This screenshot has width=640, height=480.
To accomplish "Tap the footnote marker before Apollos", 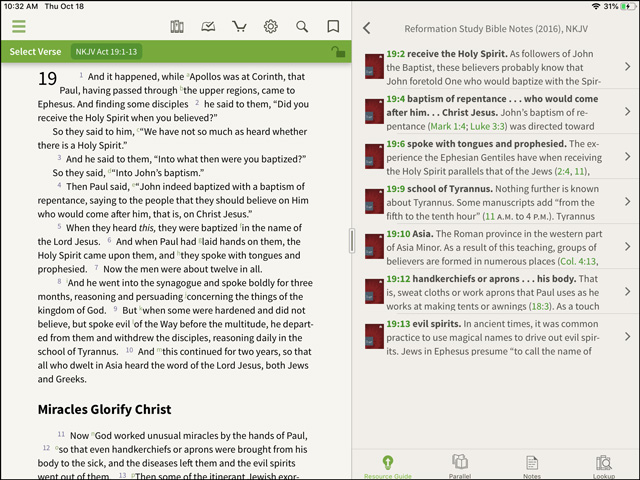I will point(188,75).
